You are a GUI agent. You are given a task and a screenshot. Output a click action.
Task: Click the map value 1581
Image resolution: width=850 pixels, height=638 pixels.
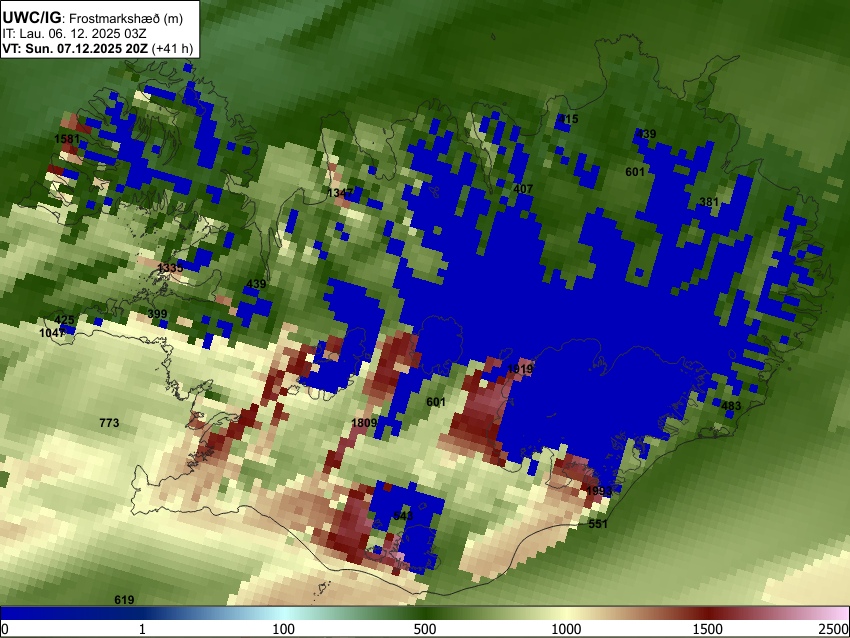click(x=67, y=139)
